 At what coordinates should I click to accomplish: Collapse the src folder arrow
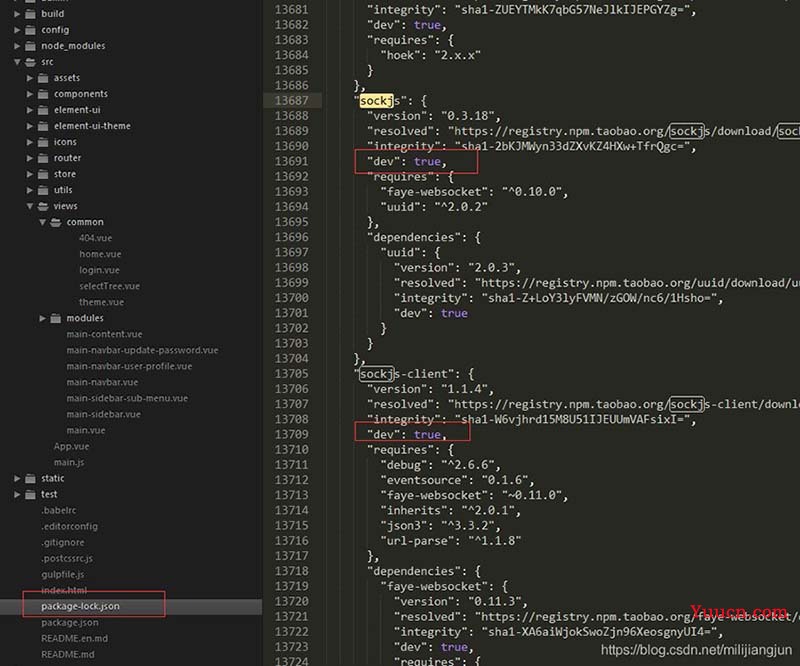[17, 62]
